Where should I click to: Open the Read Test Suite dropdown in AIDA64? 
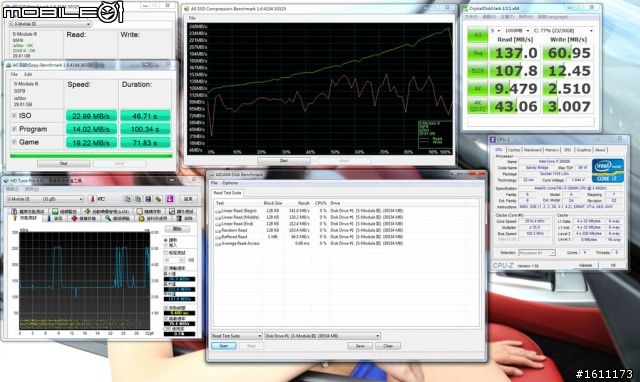(x=236, y=336)
